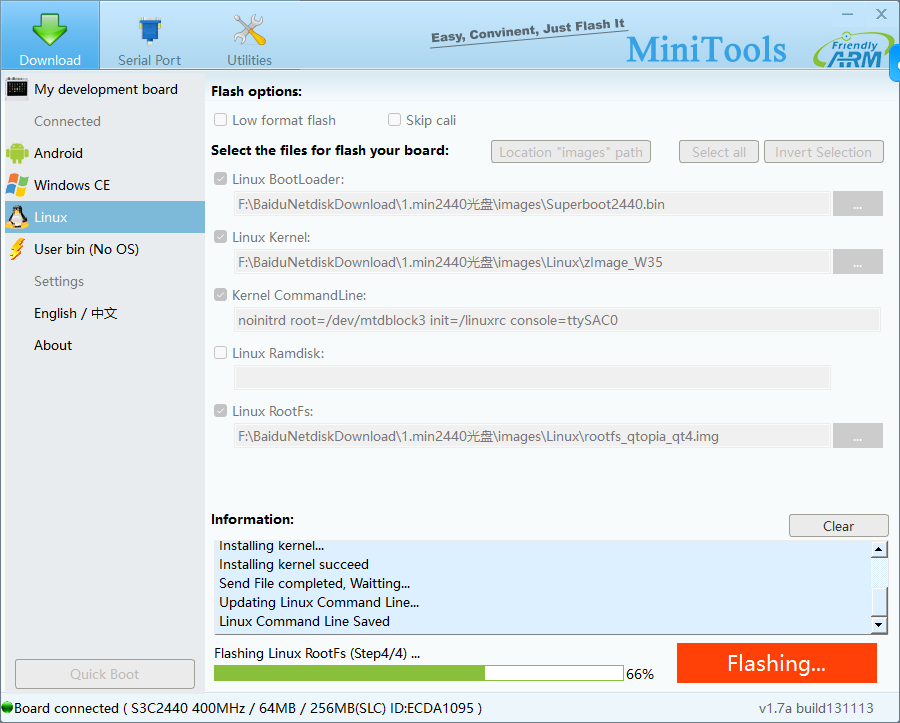Click the User bin lightning icon
900x723 pixels.
pyautogui.click(x=17, y=249)
